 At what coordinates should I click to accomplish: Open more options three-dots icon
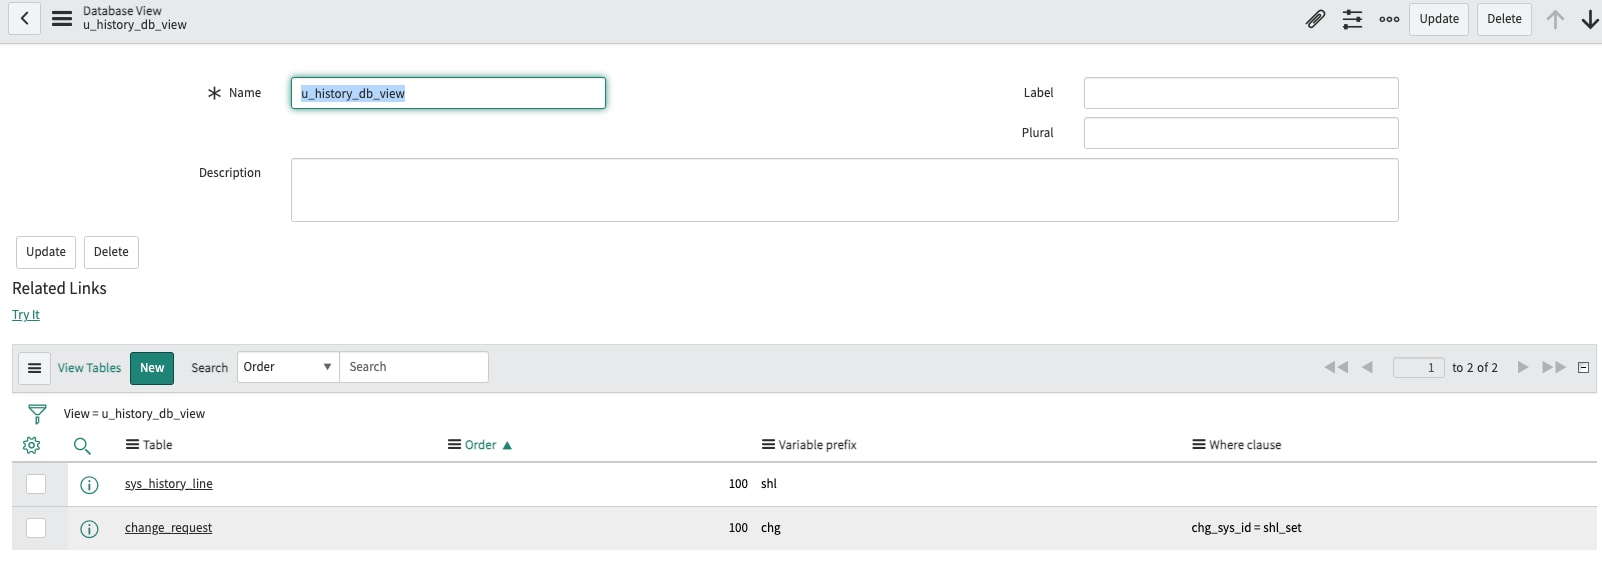[1389, 19]
